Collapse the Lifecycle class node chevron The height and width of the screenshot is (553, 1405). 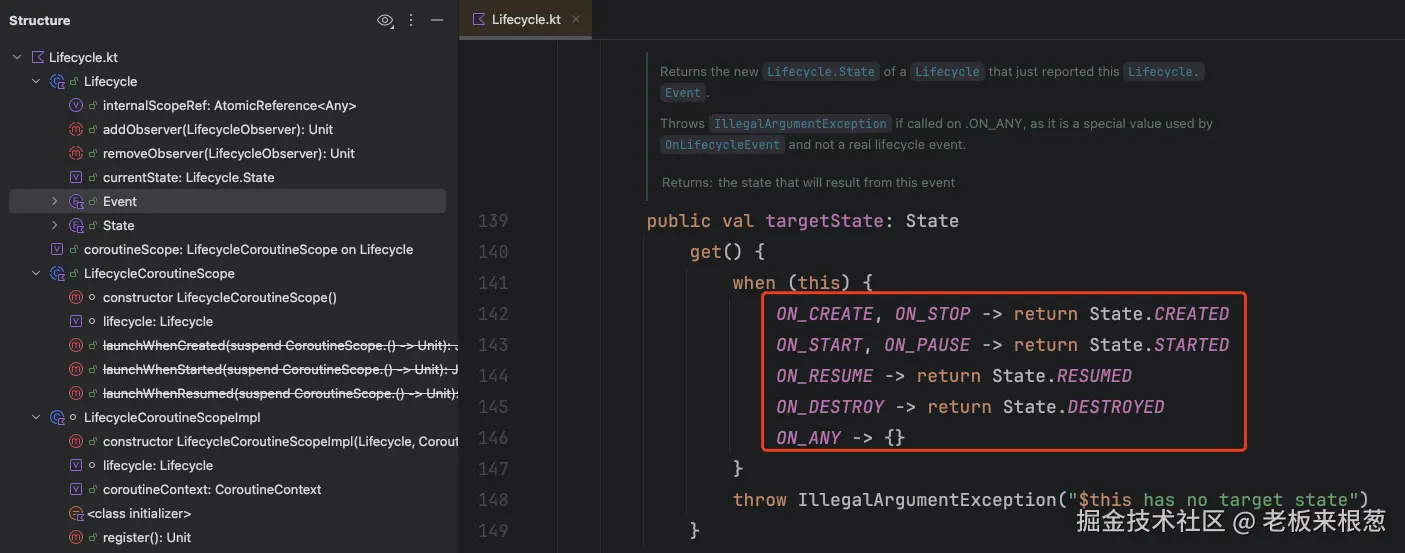(x=36, y=81)
